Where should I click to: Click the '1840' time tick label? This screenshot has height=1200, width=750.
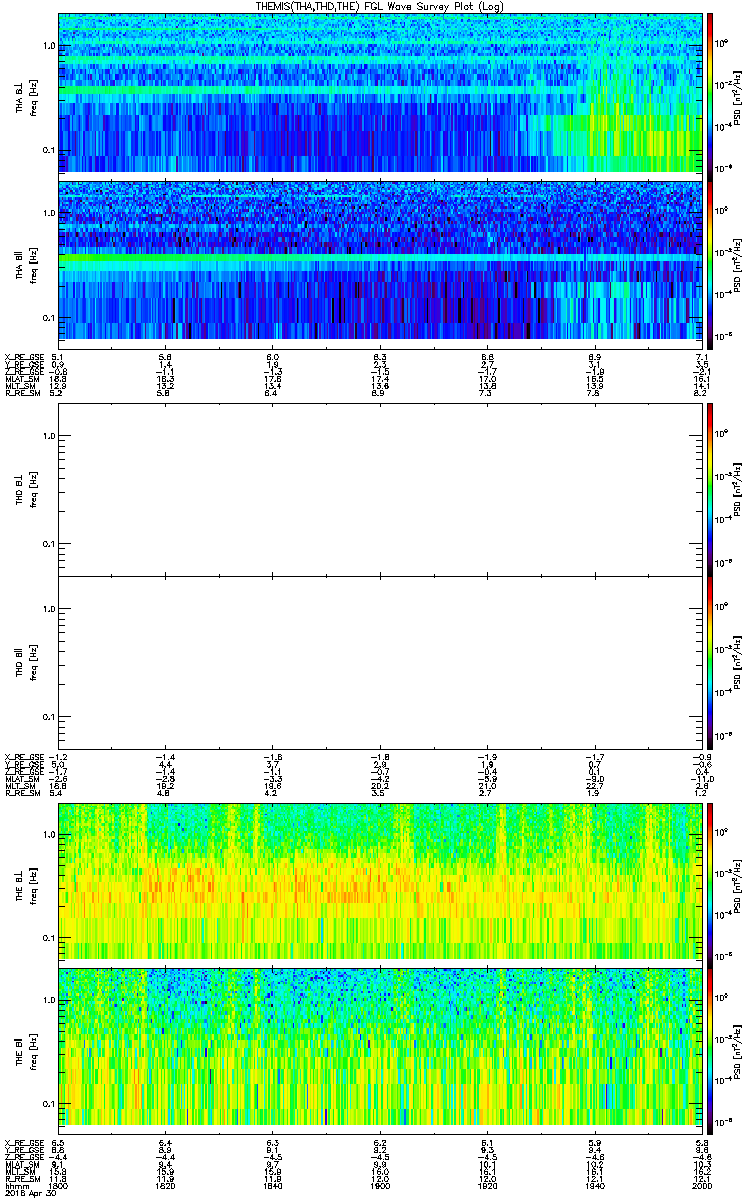point(272,1184)
